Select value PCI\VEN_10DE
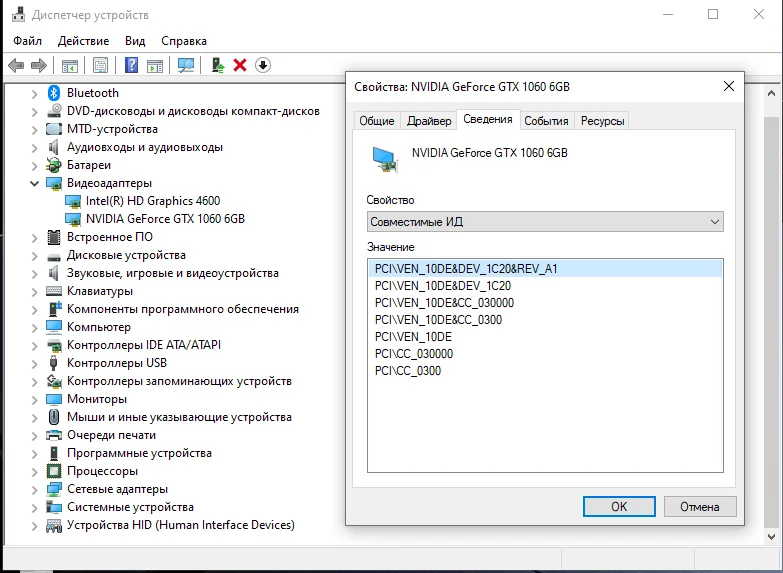Screen dimensions: 783x573 pos(545,337)
